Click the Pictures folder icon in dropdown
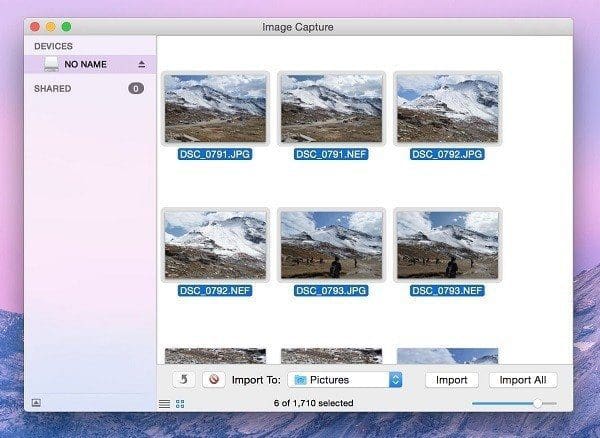This screenshot has height=438, width=600. coord(300,380)
